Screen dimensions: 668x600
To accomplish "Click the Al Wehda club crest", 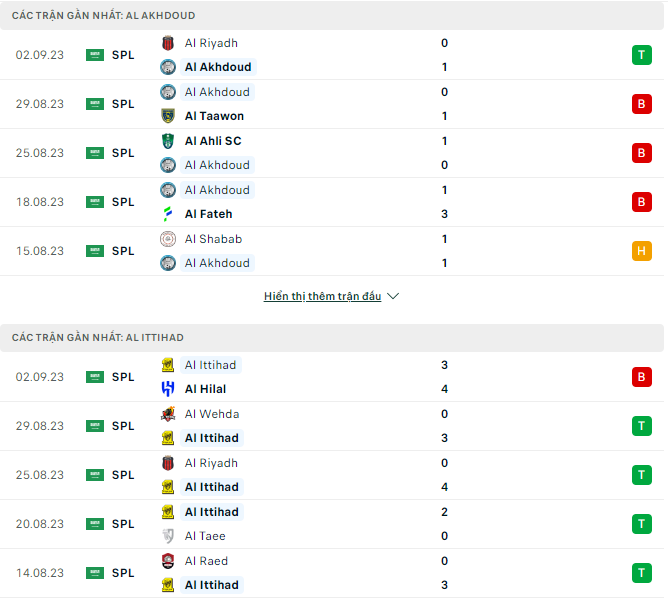I will (168, 414).
